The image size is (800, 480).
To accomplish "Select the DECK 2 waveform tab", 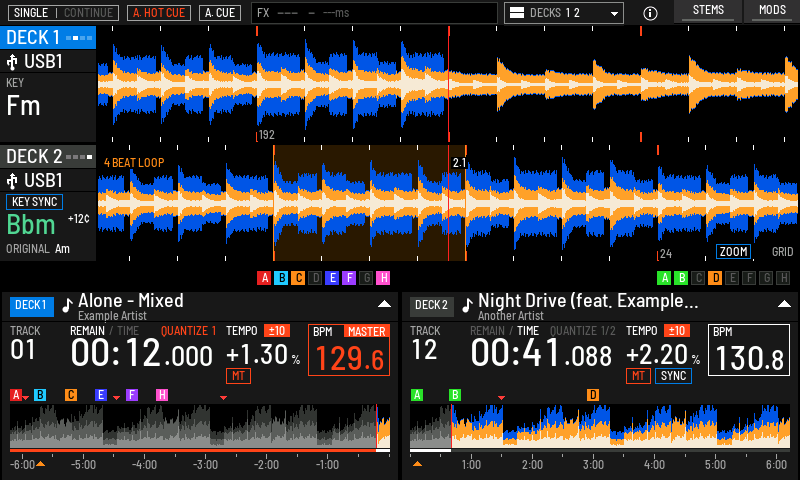I will tap(48, 157).
